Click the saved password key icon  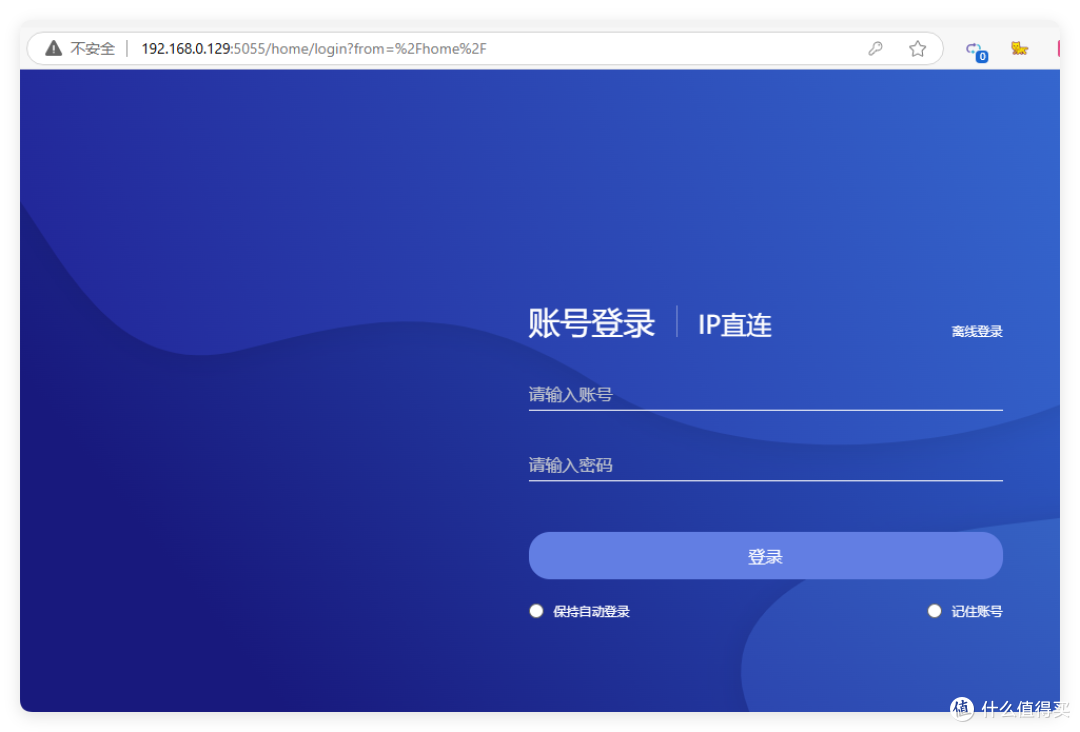click(875, 48)
